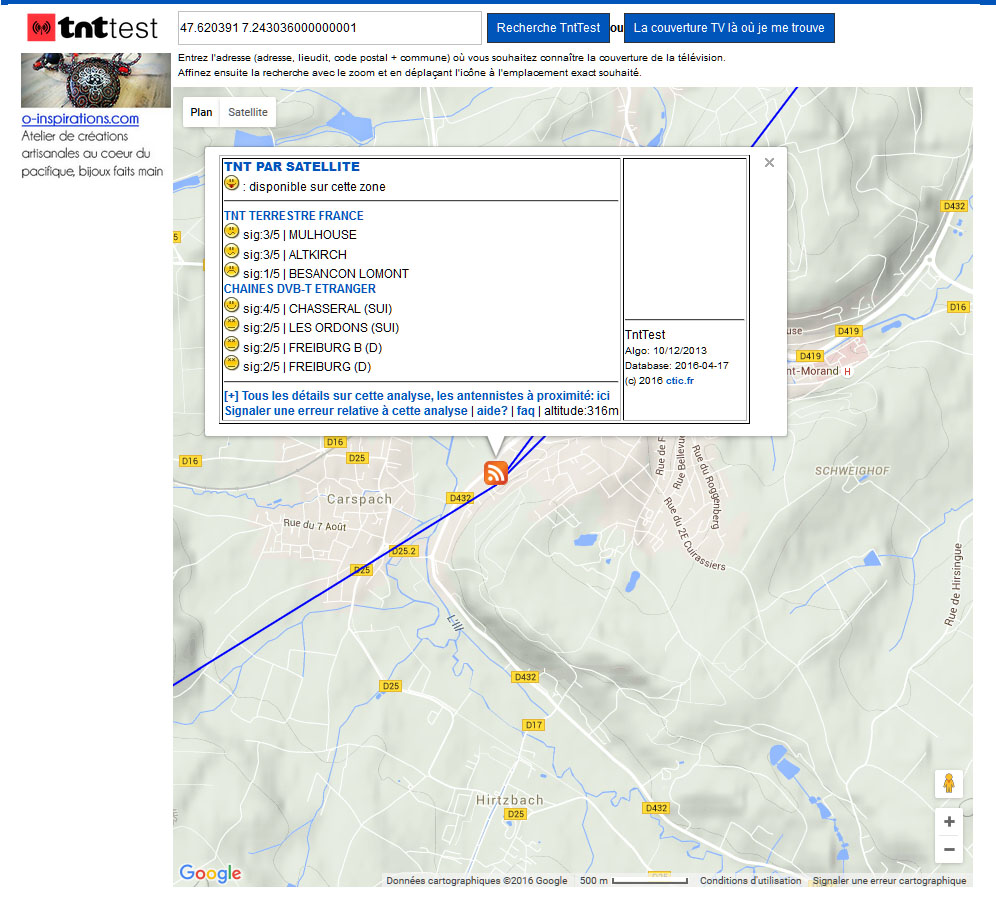Click the D25.2 road badge

[404, 551]
